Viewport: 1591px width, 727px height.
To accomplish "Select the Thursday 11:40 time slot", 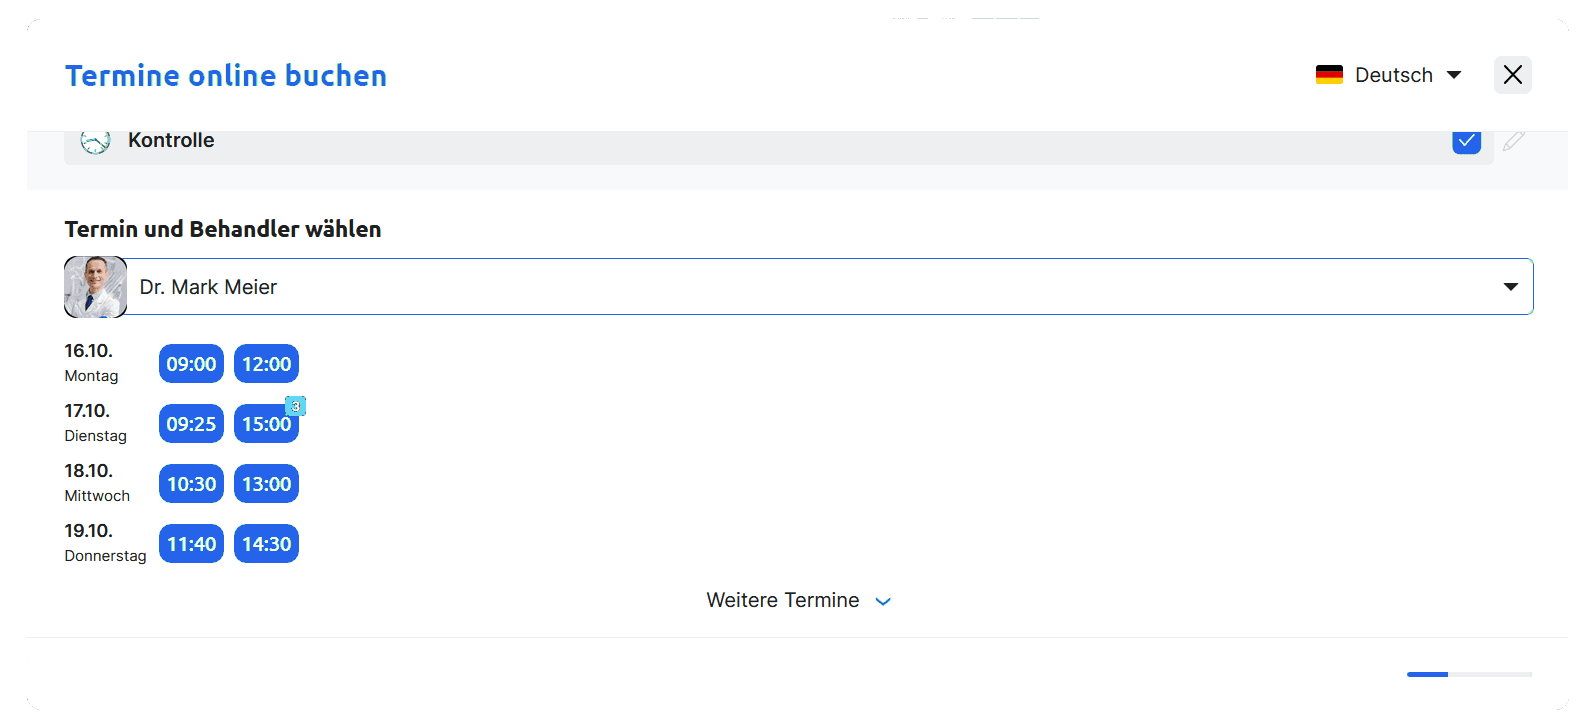I will [191, 544].
